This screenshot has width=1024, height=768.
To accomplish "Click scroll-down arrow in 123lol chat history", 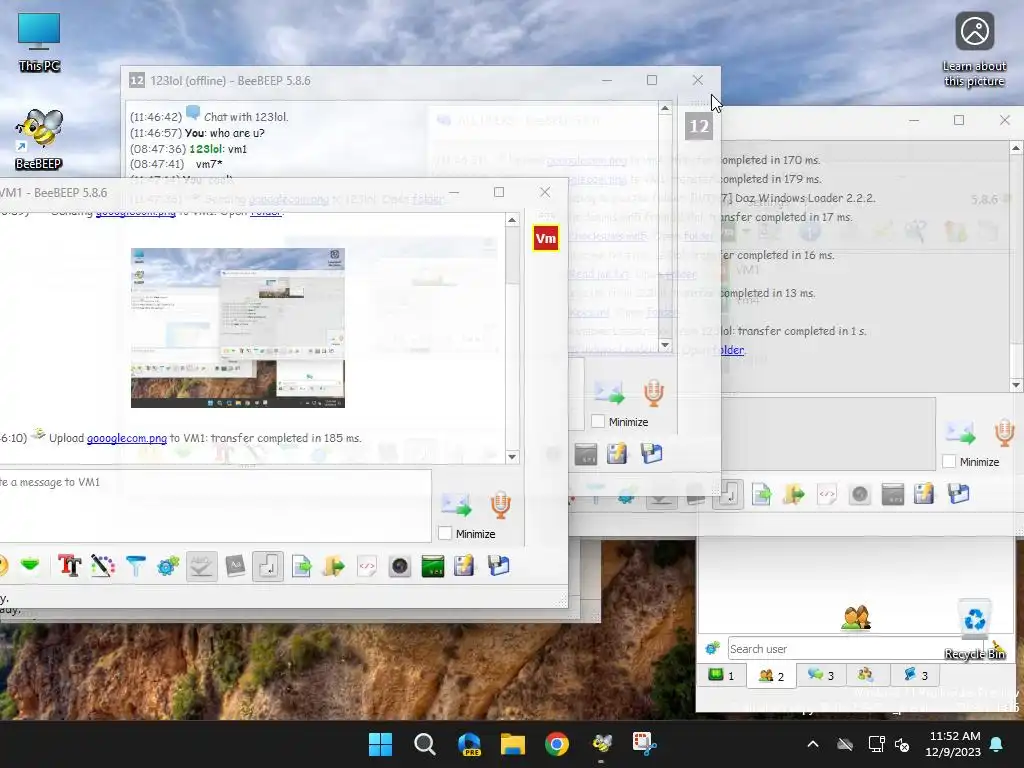I will (665, 345).
